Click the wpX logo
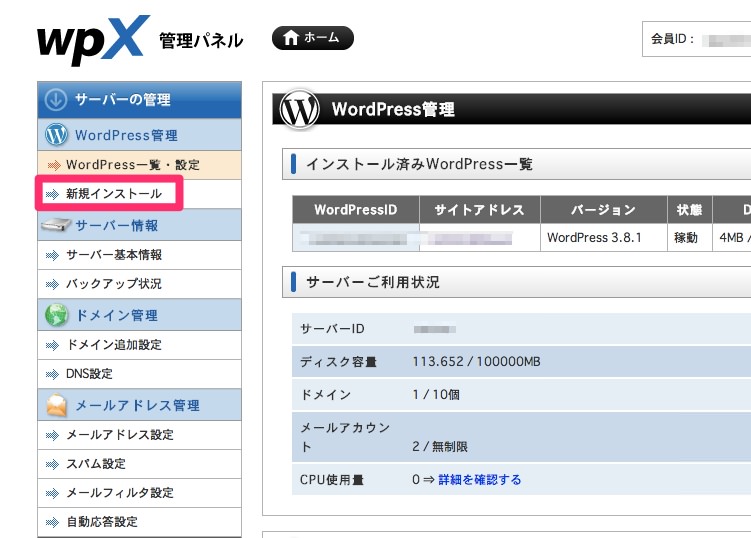Viewport: 751px width, 538px height. (93, 40)
